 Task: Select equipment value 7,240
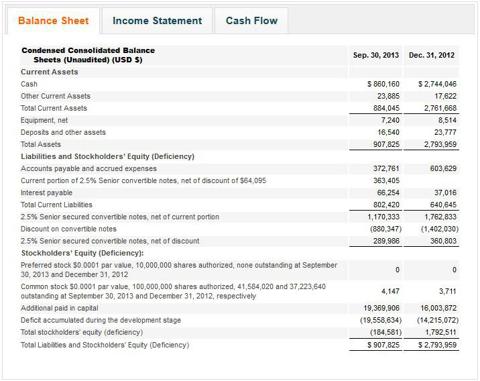pyautogui.click(x=390, y=120)
